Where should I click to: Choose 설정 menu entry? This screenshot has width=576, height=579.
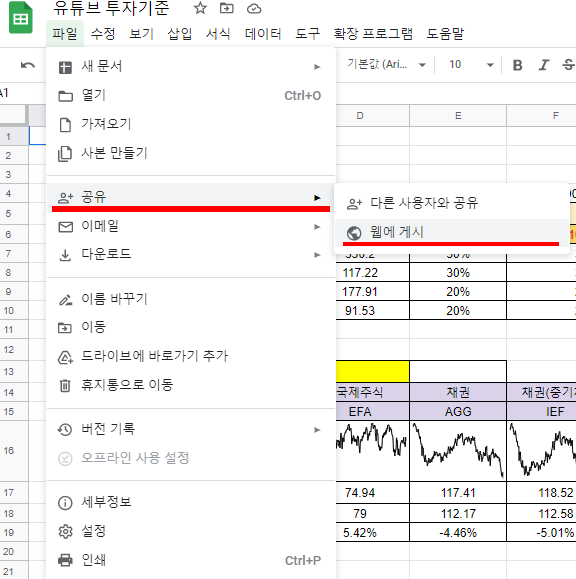point(191,531)
